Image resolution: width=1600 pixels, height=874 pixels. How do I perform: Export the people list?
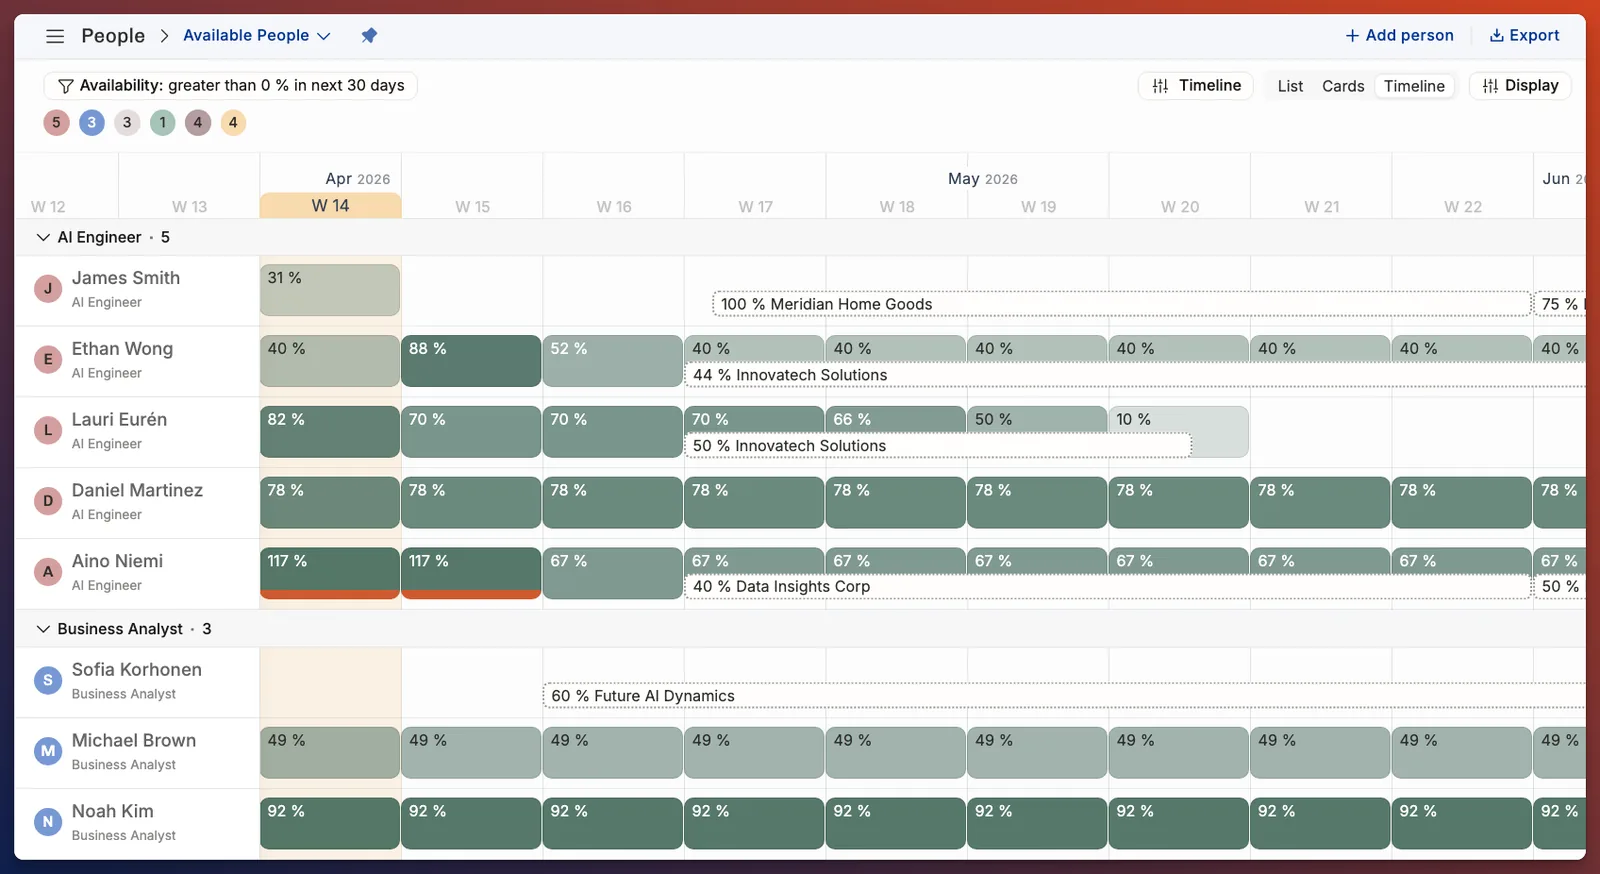(1524, 36)
